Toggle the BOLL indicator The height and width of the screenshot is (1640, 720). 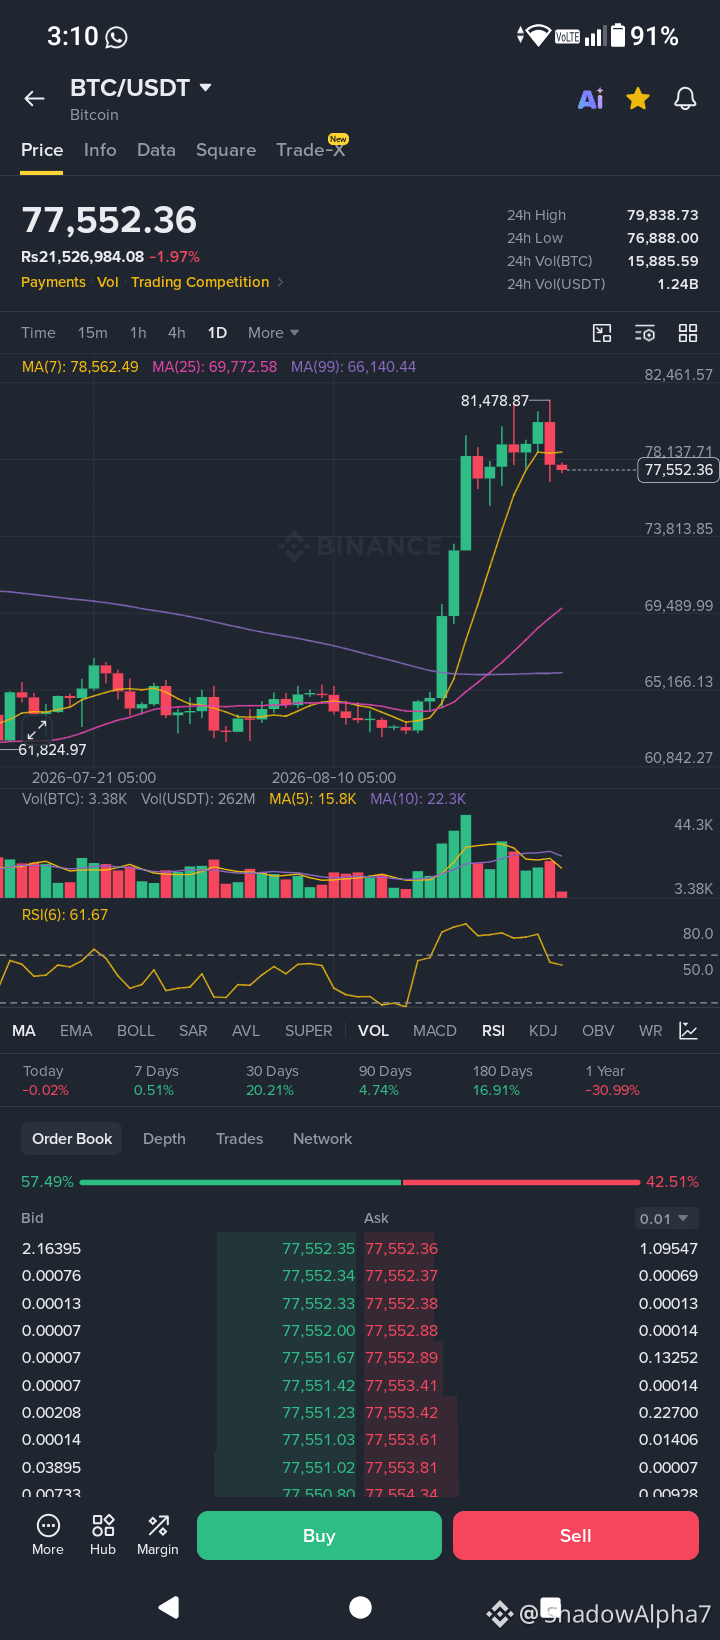point(136,1031)
